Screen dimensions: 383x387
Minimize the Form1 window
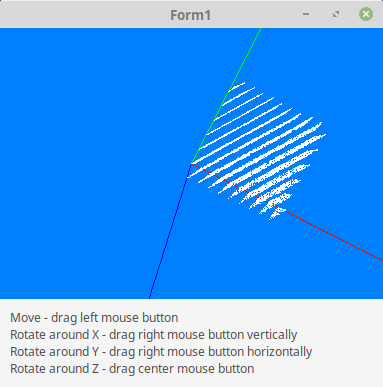(306, 14)
